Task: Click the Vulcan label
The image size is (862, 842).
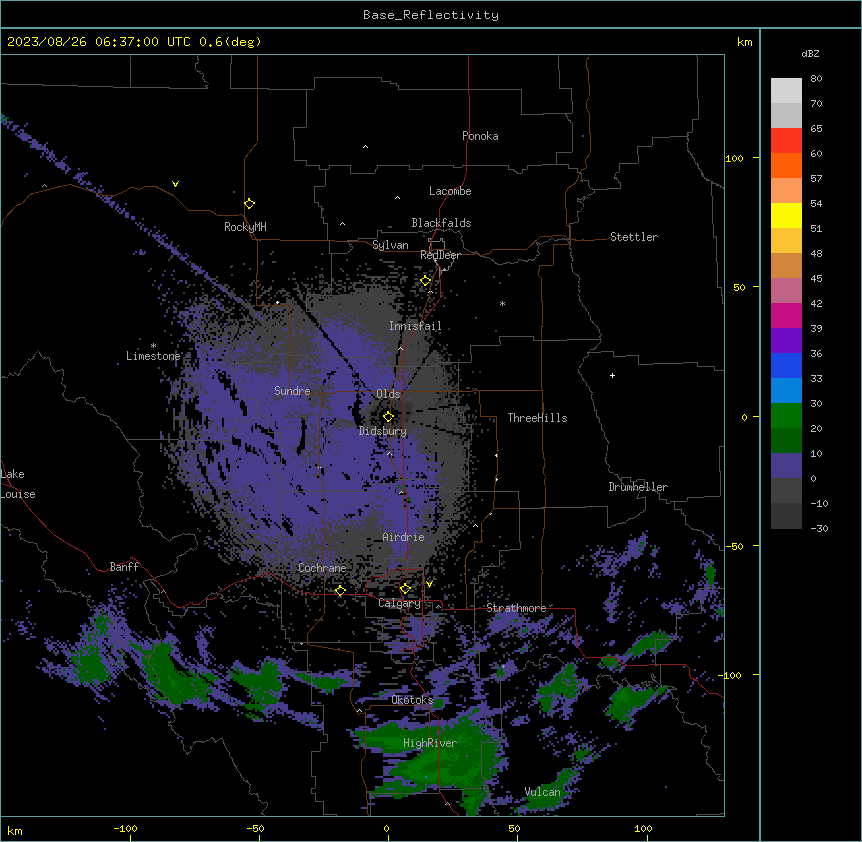Action: coord(542,791)
